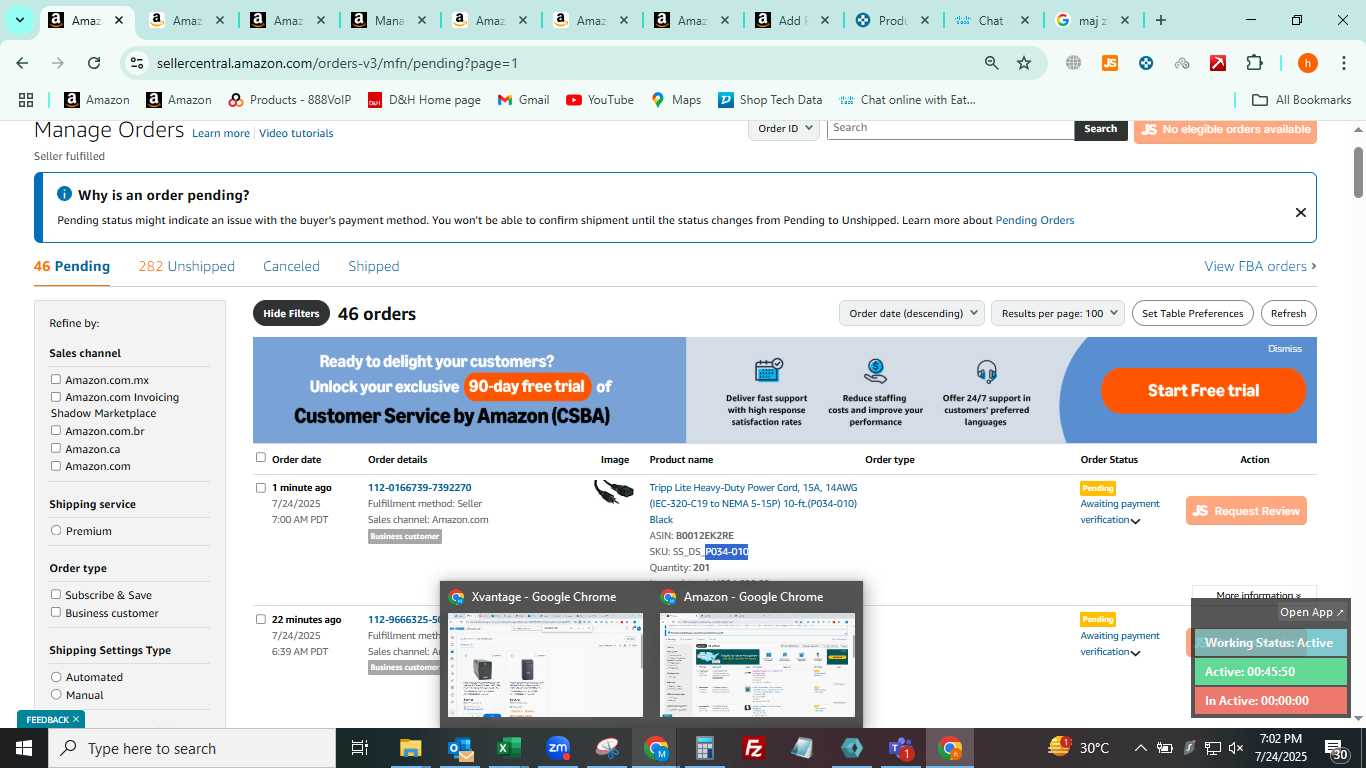The width and height of the screenshot is (1366, 768).
Task: Click the Hide Filters button
Action: click(291, 313)
